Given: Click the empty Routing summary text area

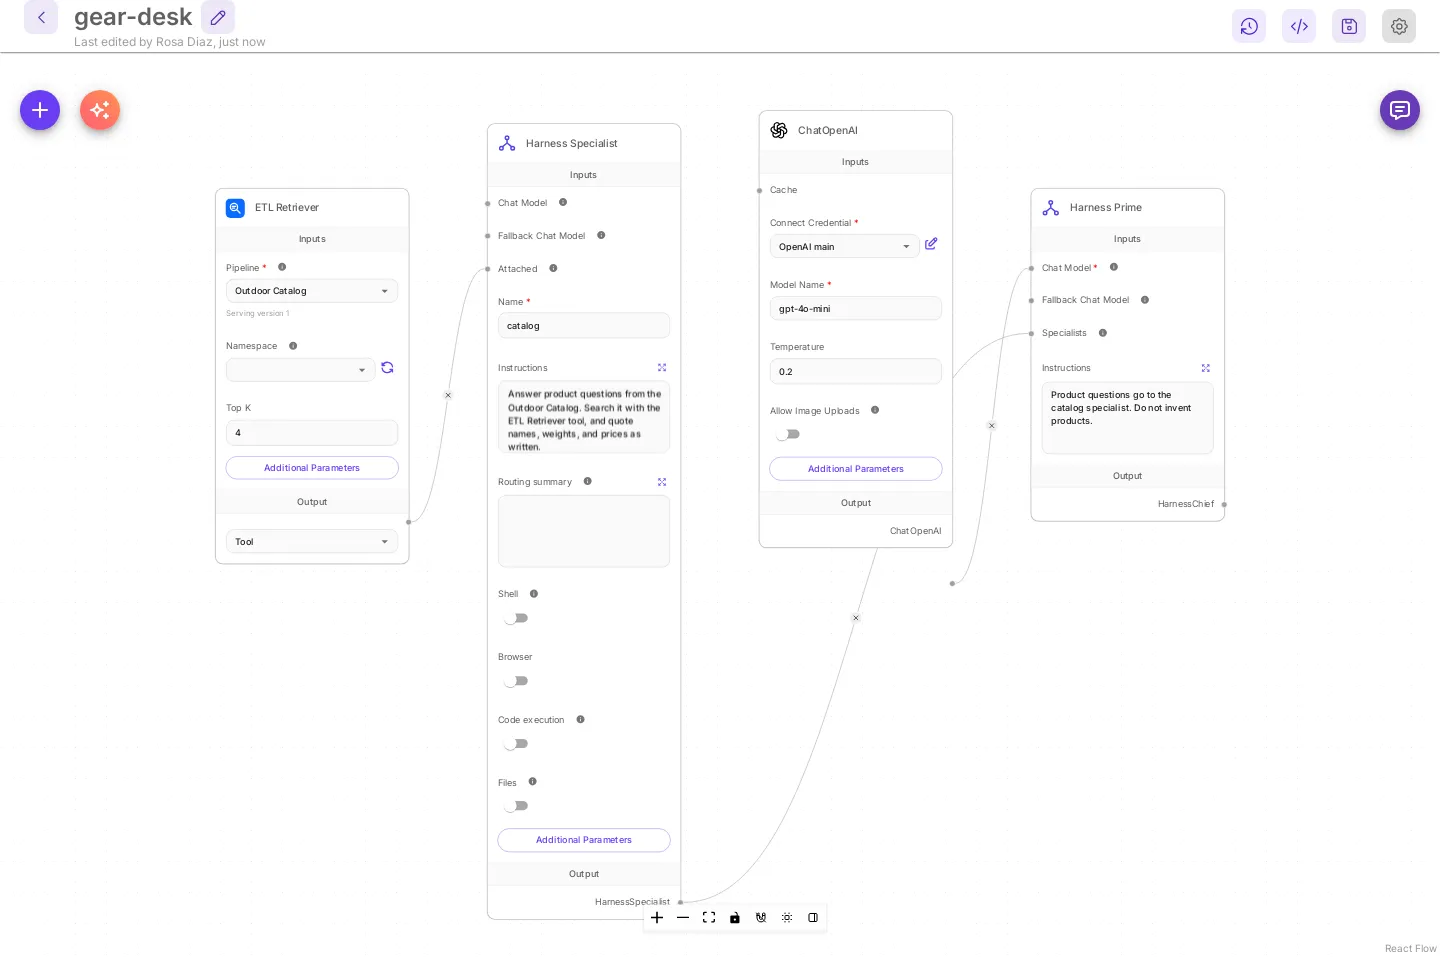Looking at the screenshot, I should 584,532.
